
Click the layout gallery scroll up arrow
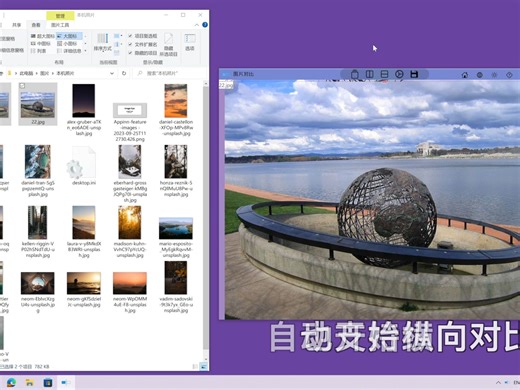pyautogui.click(x=85, y=36)
